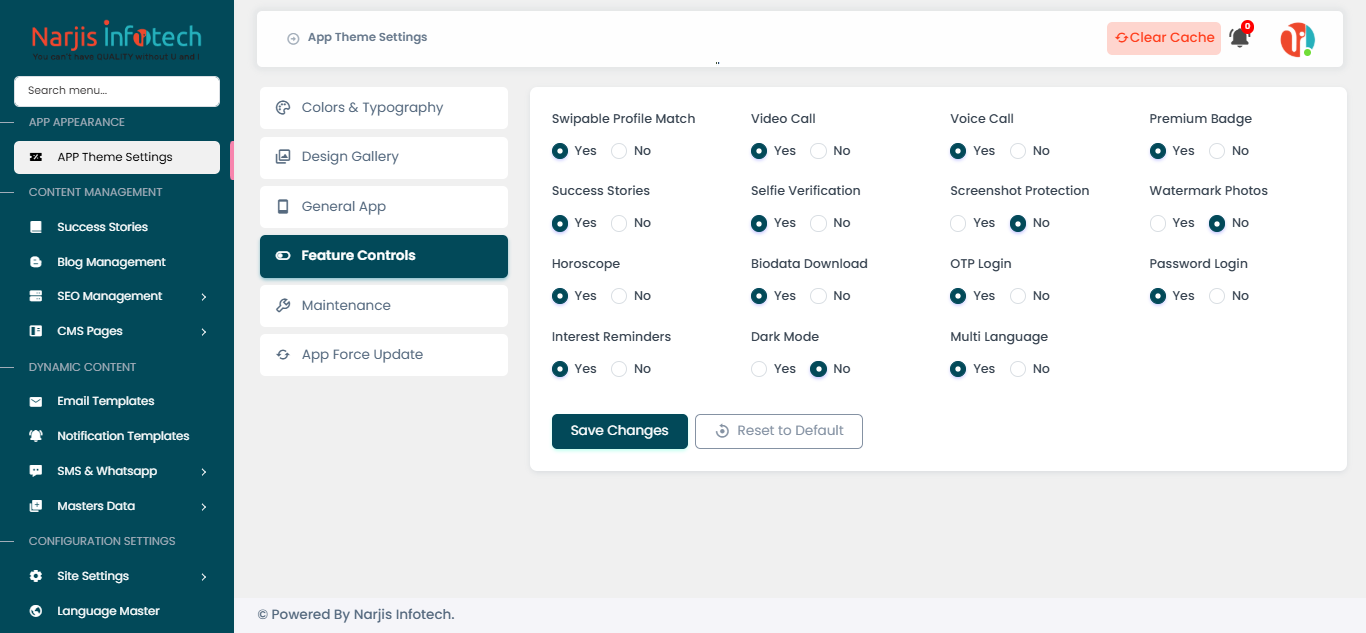1366x633 pixels.
Task: Open the user avatar profile menu
Action: tap(1297, 39)
